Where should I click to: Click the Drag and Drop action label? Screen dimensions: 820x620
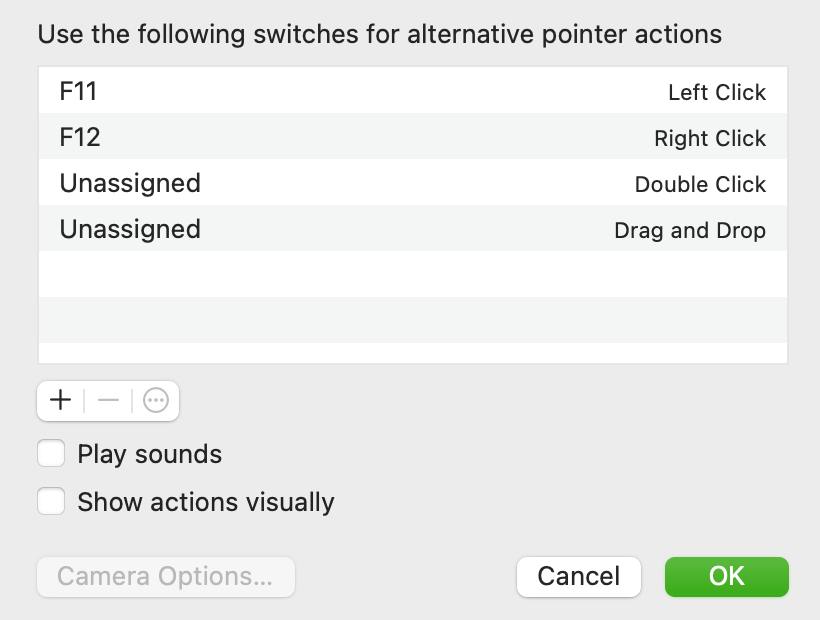[690, 231]
